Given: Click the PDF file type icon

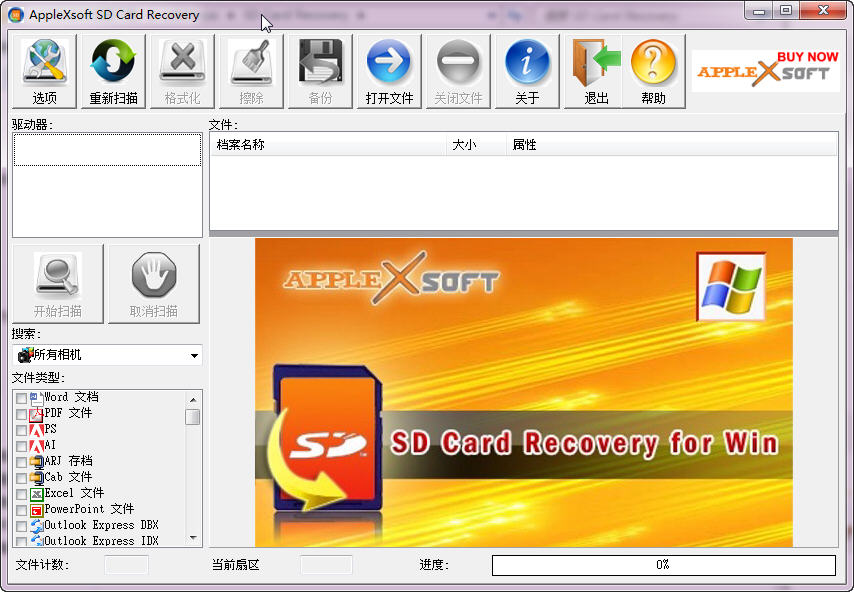Looking at the screenshot, I should [36, 414].
